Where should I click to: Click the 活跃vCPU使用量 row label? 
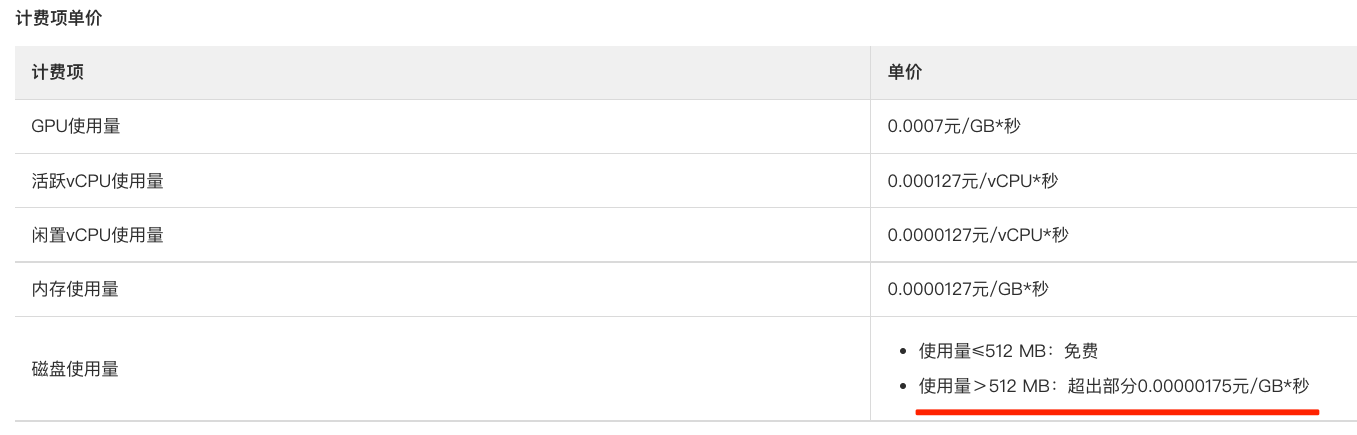tap(98, 181)
